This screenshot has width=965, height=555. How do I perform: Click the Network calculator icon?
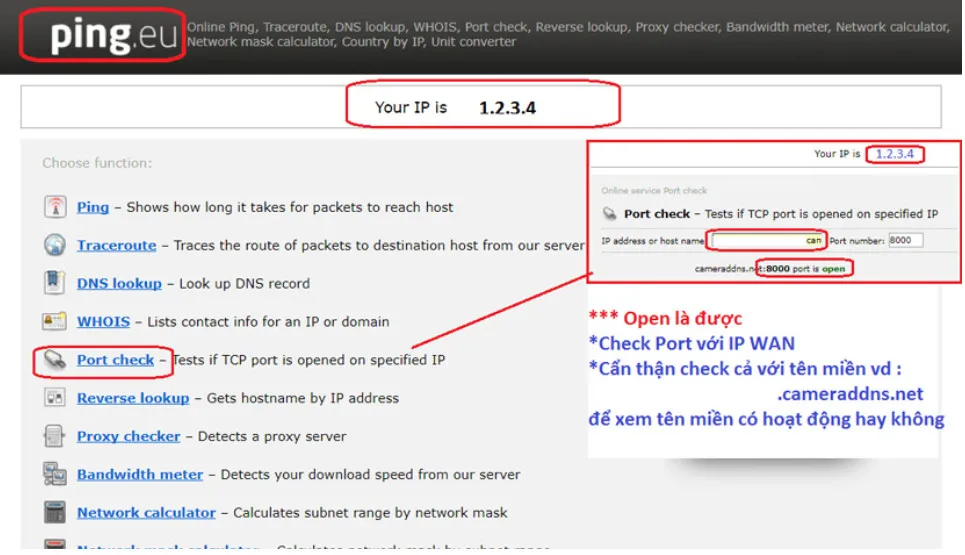[55, 512]
